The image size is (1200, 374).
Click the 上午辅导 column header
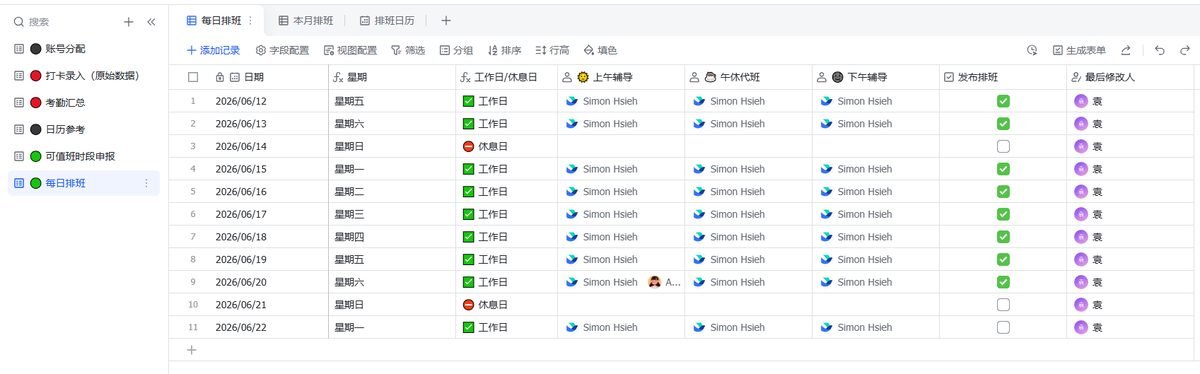(621, 77)
